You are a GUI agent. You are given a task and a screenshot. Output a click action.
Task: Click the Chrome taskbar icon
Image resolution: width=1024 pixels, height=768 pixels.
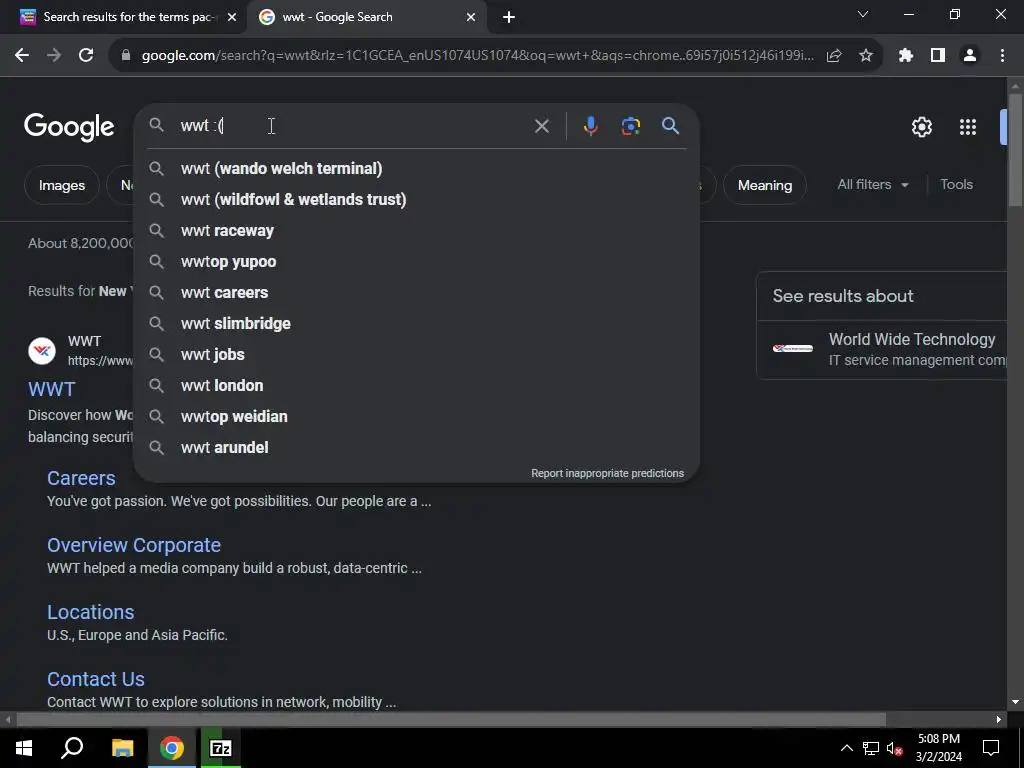tap(172, 748)
